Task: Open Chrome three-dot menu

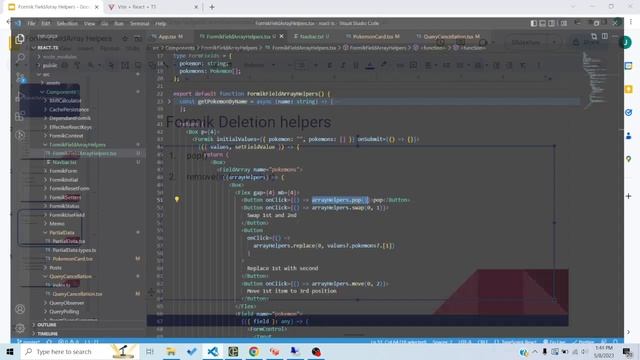Action: (631, 21)
